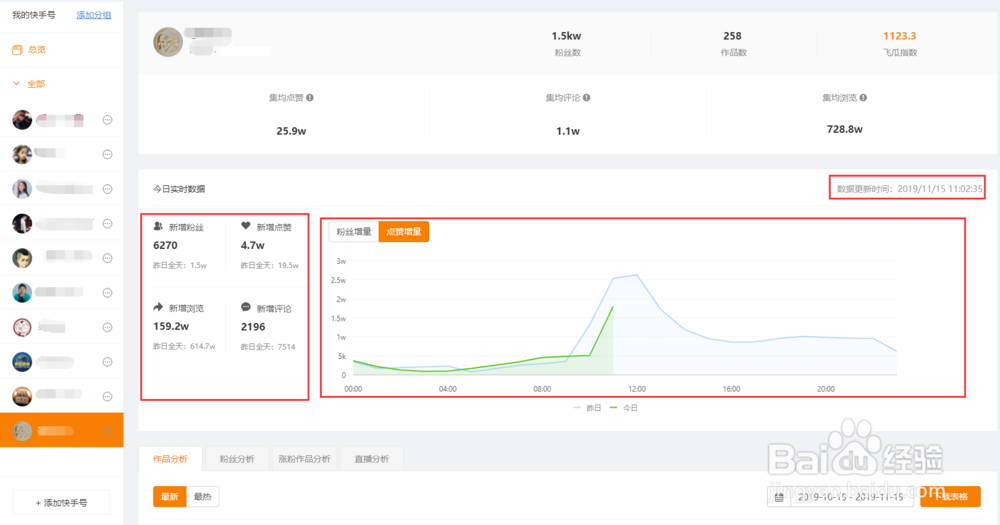This screenshot has width=1000, height=525.
Task: Open the date range picker 2019-10-15 to 2019-11-15
Action: (x=842, y=497)
